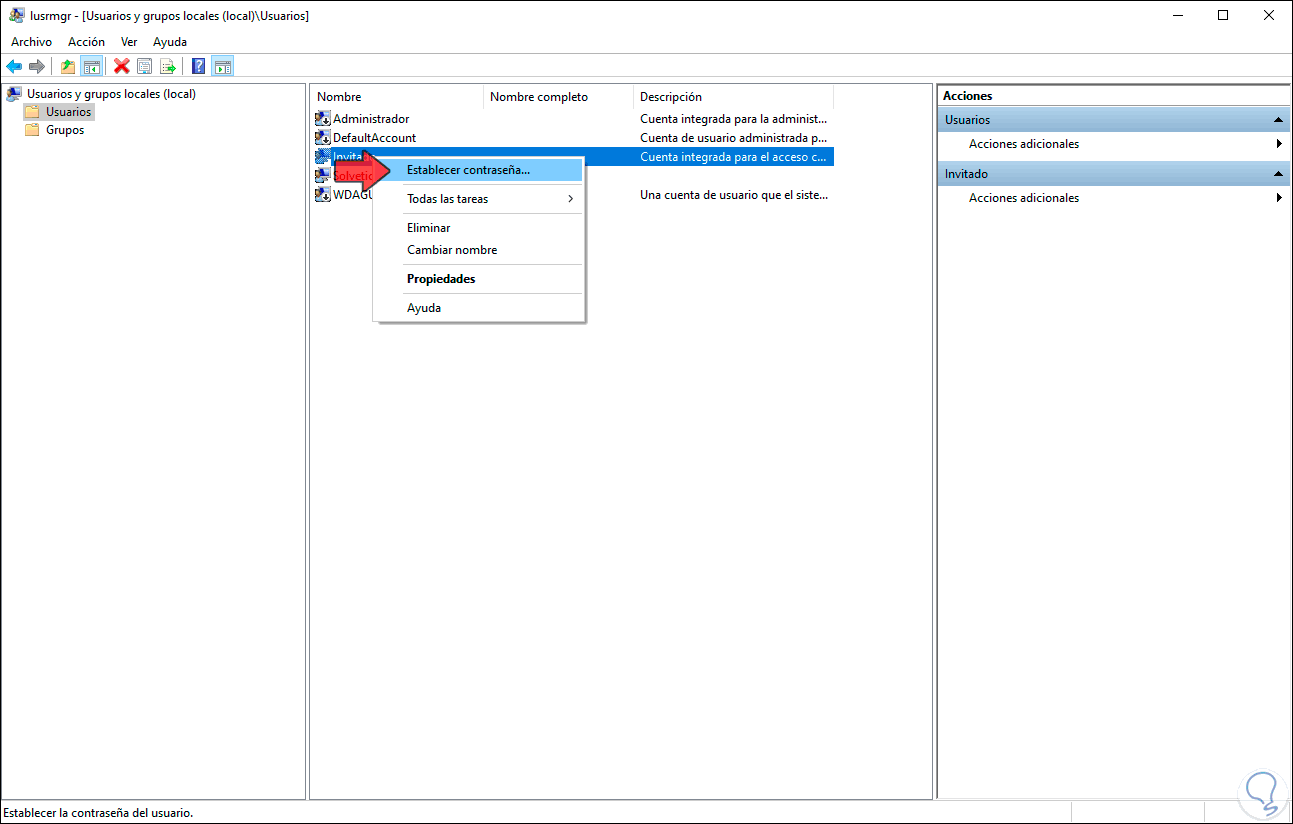Choose Eliminar in the context menu
The height and width of the screenshot is (824, 1293).
(x=478, y=228)
